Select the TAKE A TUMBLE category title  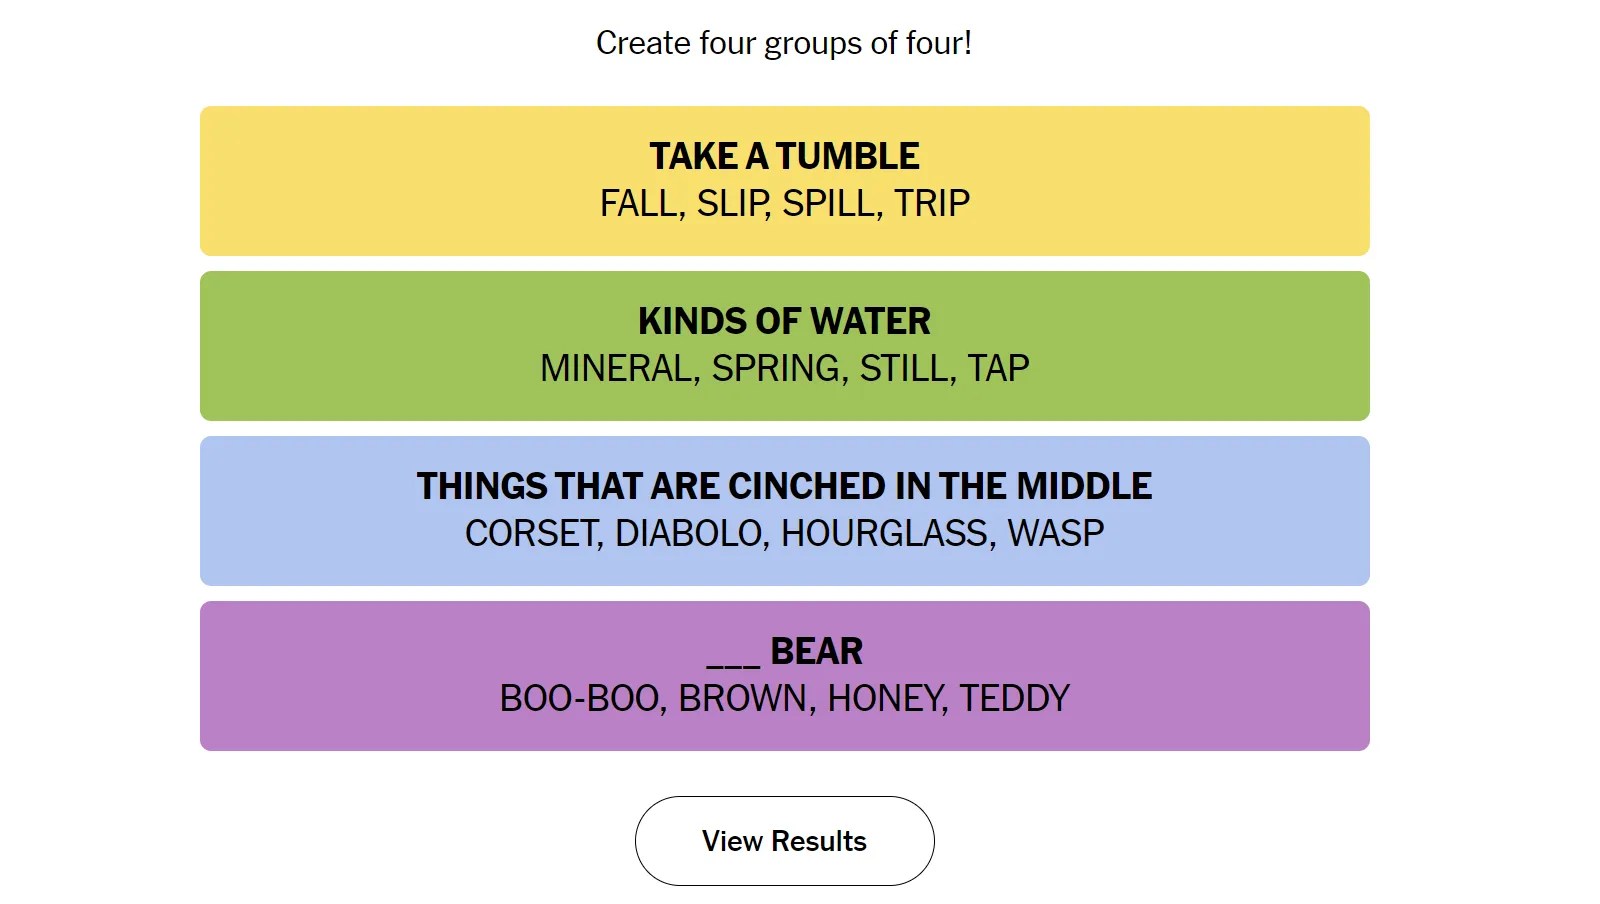pos(784,156)
